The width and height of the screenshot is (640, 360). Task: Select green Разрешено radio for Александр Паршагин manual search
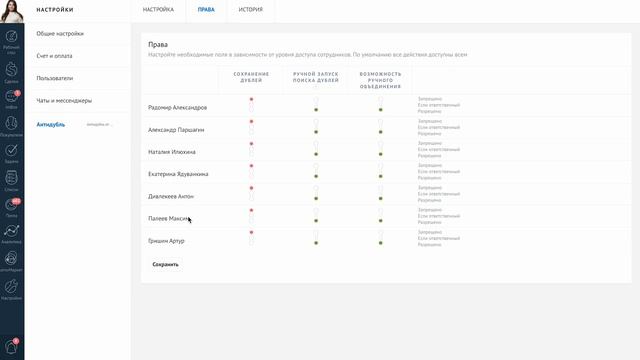316,132
